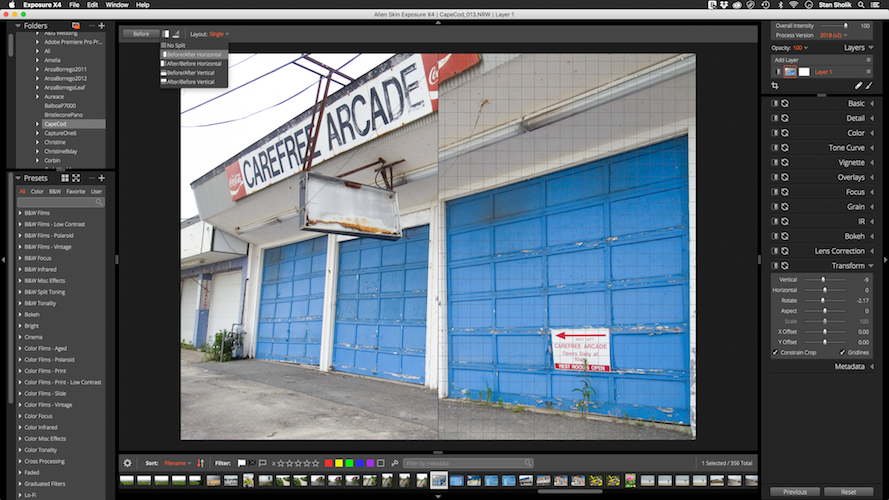This screenshot has width=889, height=500.
Task: Toggle the Basic panel on/off switch
Action: (x=774, y=103)
